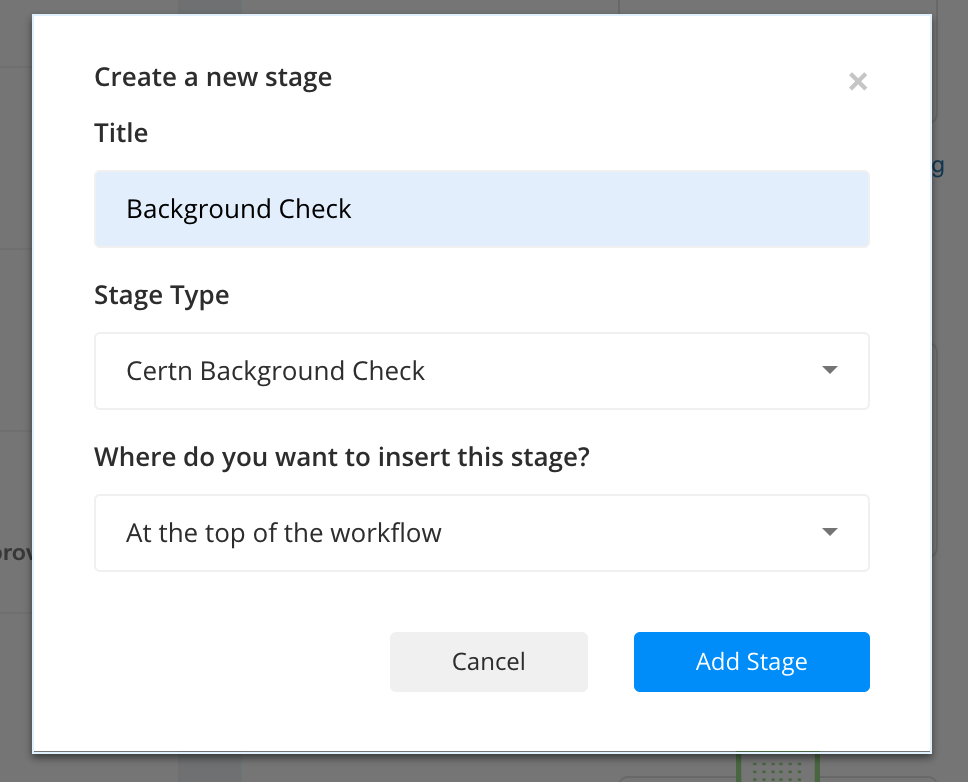Screen dimensions: 968x782
Task: Click the Stage Type label
Action: [161, 294]
